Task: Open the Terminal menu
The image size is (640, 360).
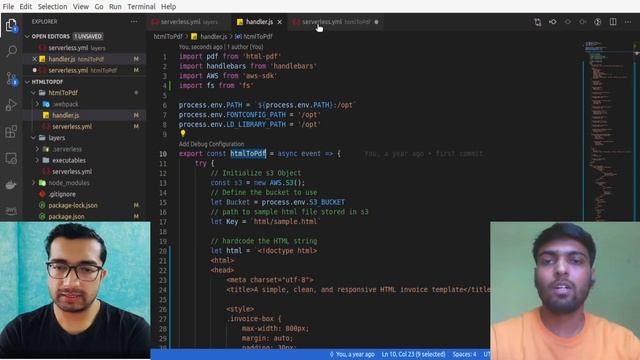Action: pyautogui.click(x=141, y=7)
